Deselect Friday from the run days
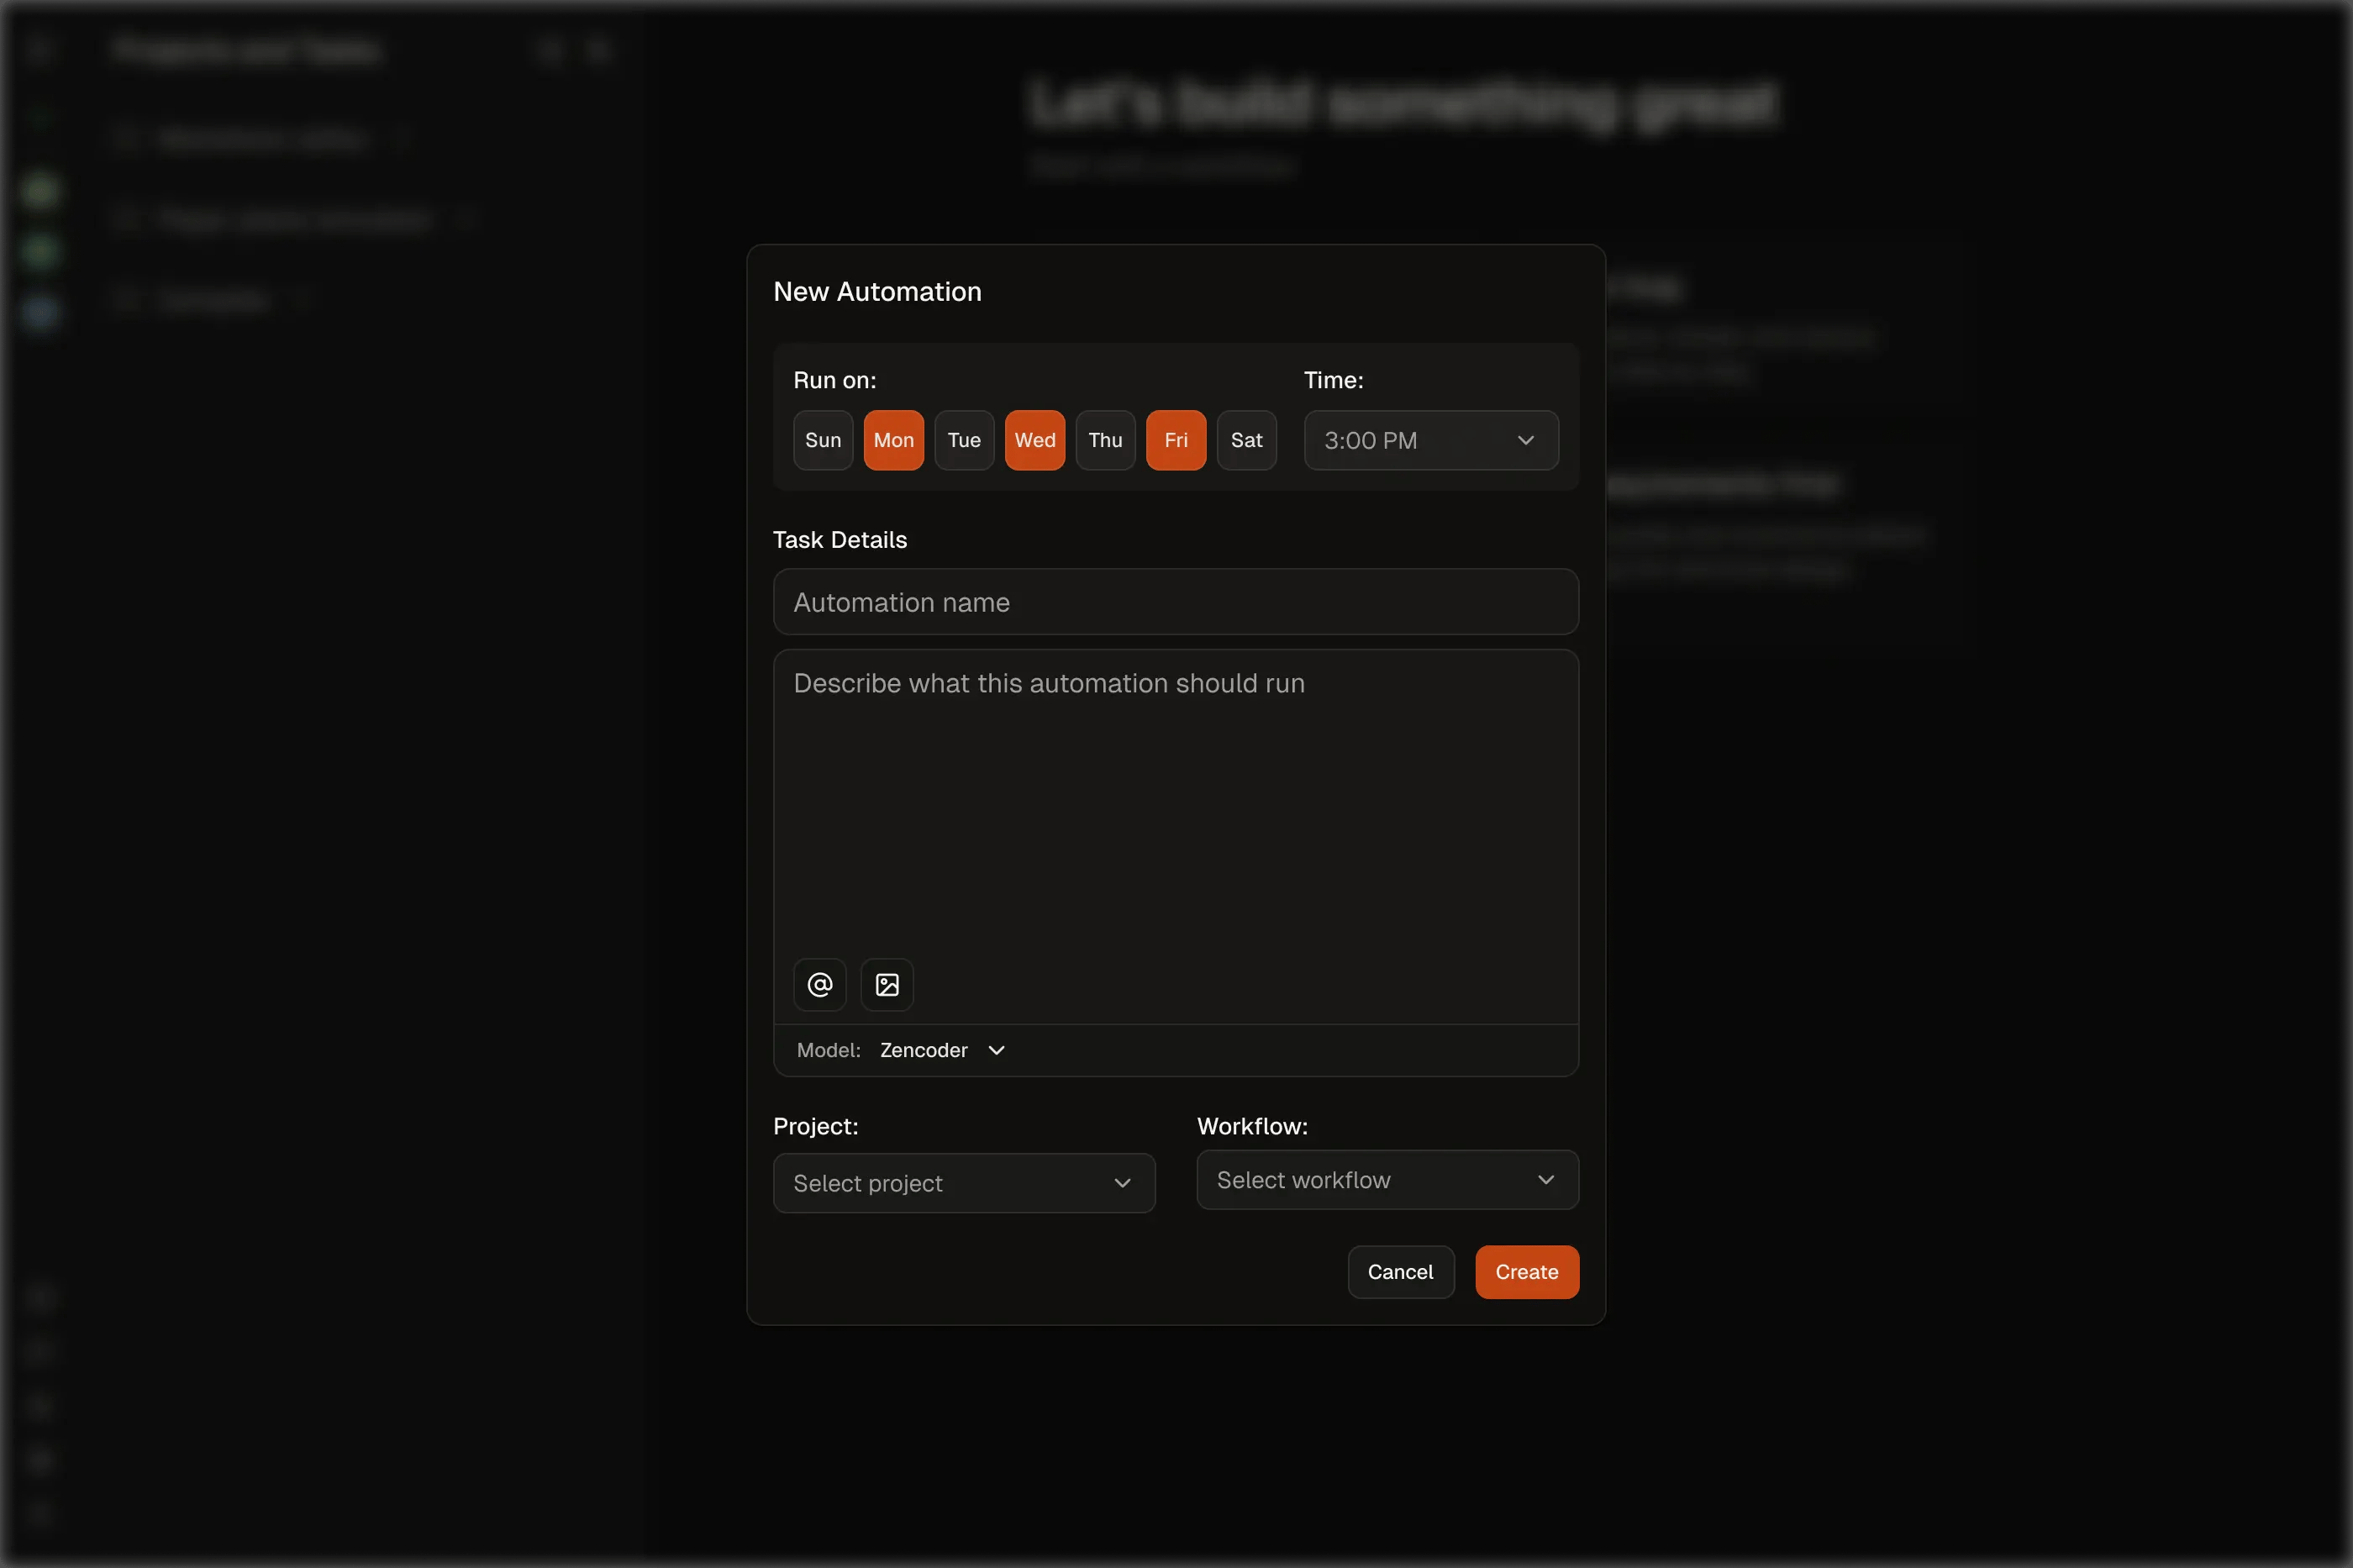2353x1568 pixels. coord(1176,440)
